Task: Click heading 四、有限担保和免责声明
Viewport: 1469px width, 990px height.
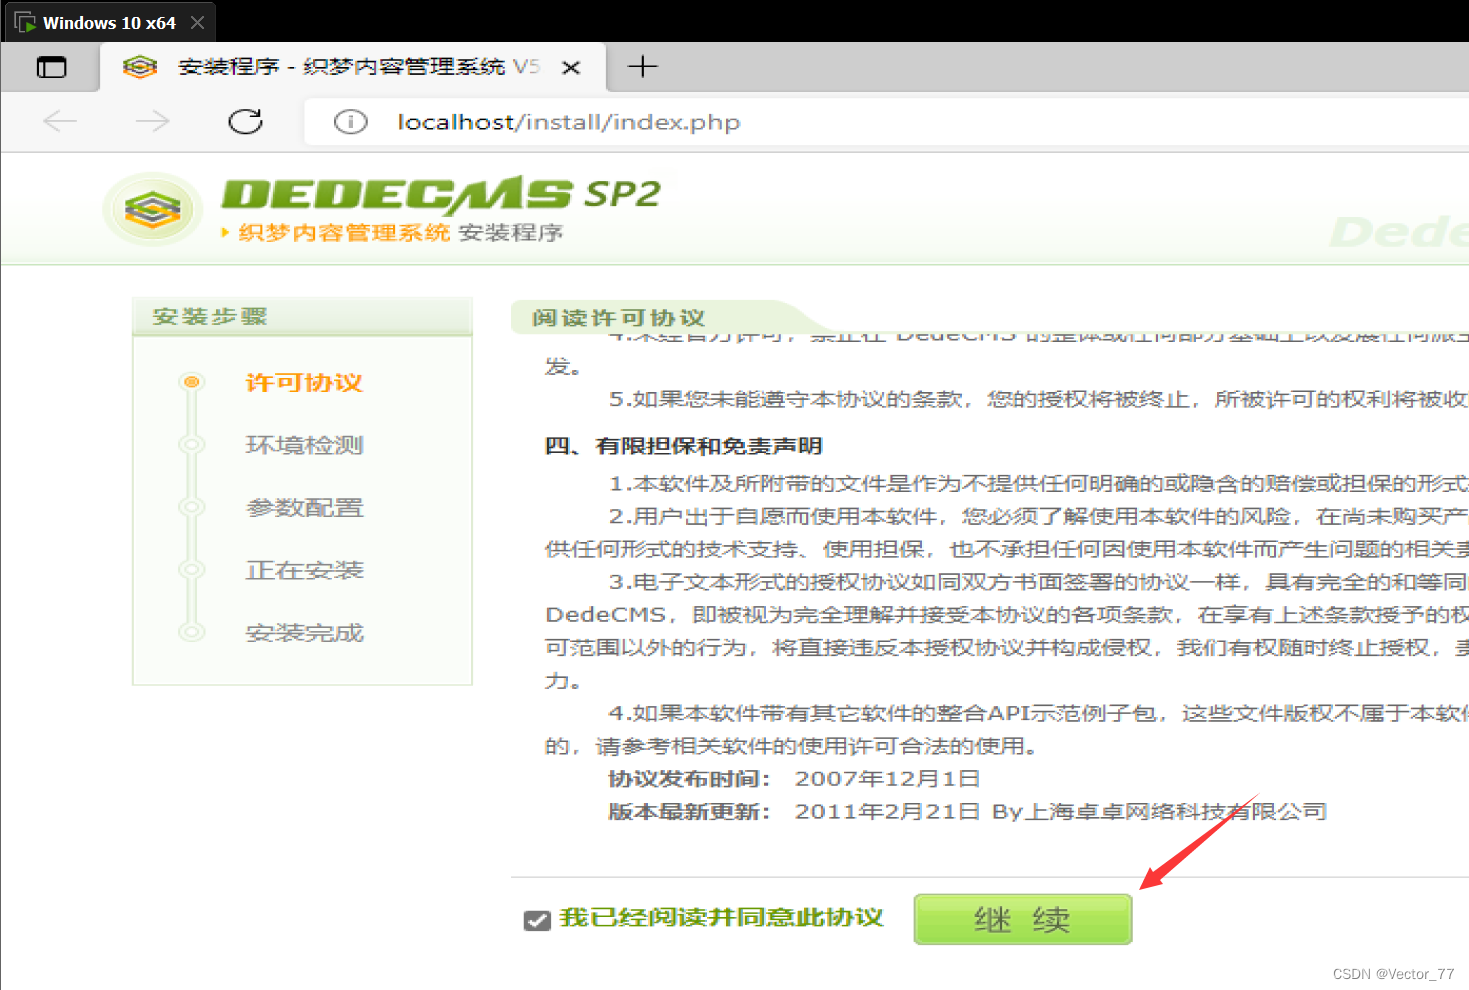Action: (x=683, y=446)
